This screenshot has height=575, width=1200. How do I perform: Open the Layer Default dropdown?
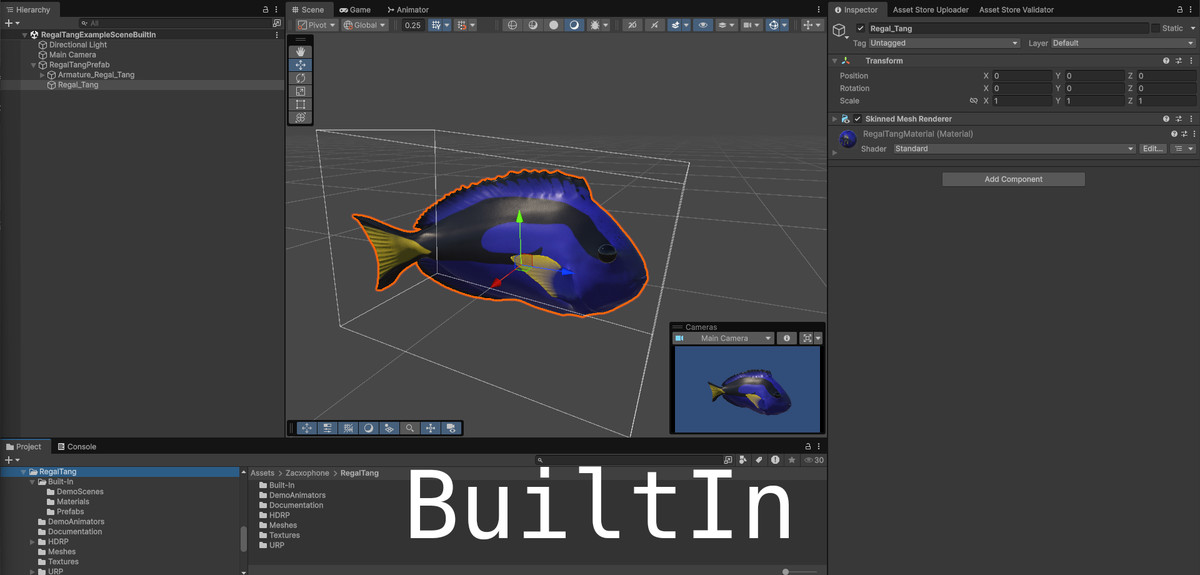[x=1123, y=43]
